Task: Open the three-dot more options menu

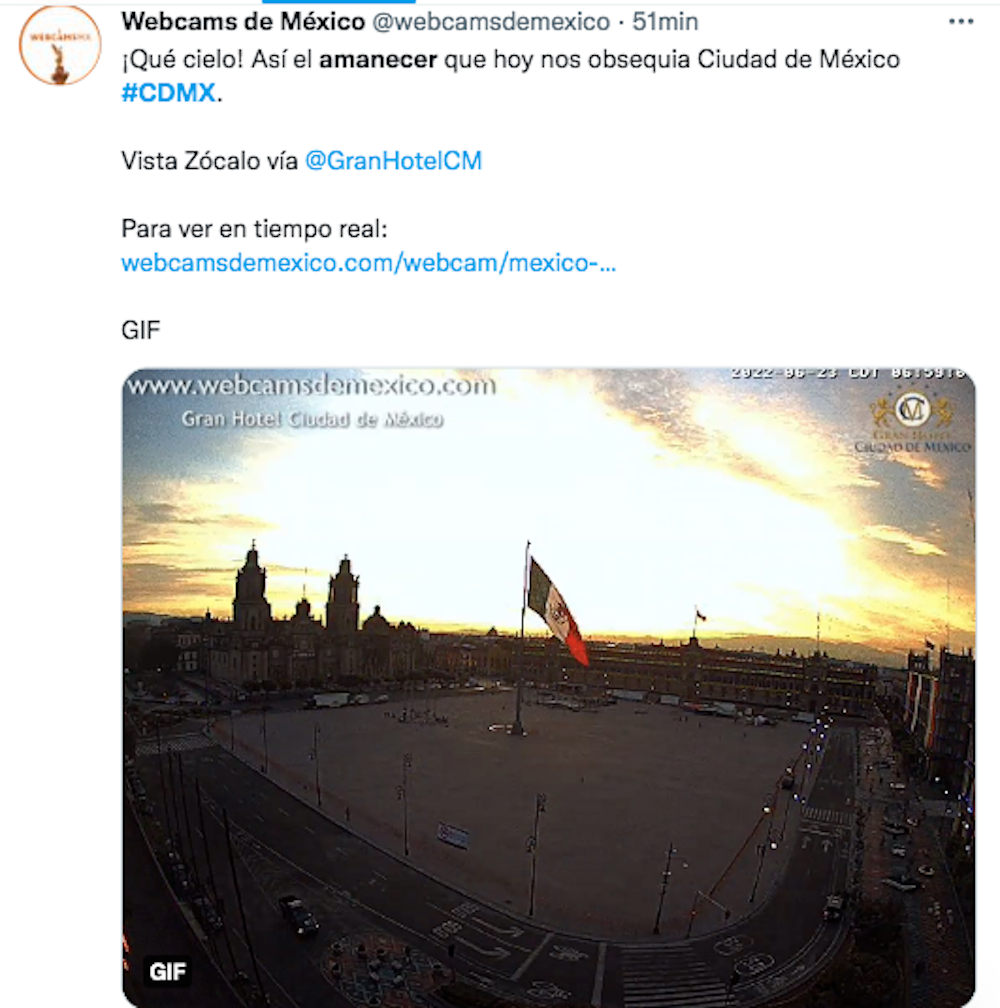Action: click(961, 22)
